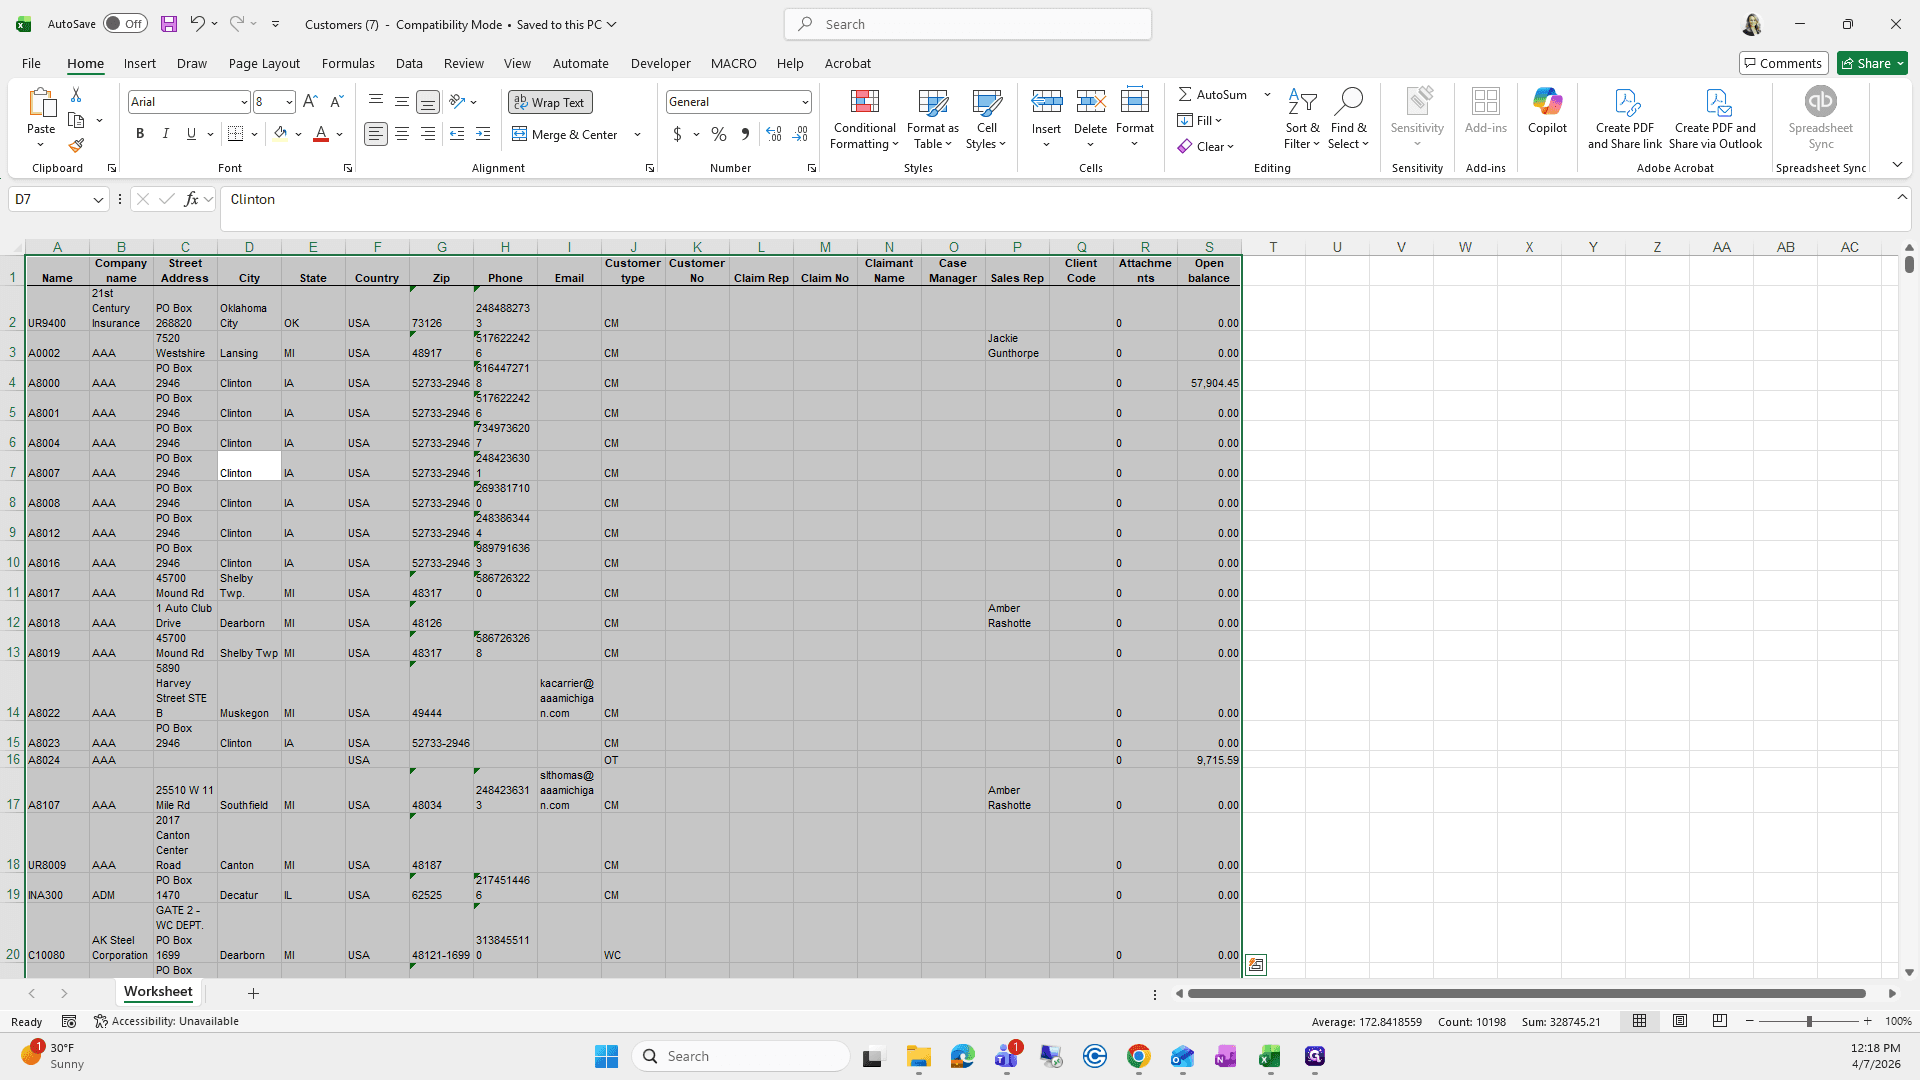The width and height of the screenshot is (1920, 1080).
Task: Open the Fill Color swatch button
Action: point(280,134)
